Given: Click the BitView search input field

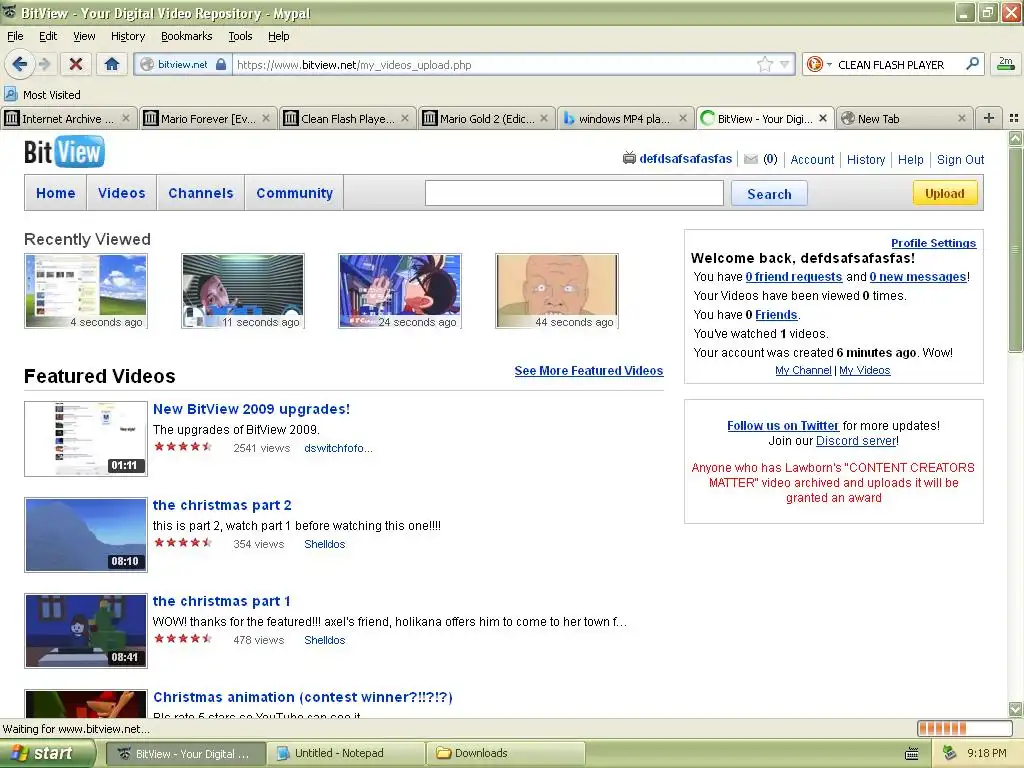Looking at the screenshot, I should [x=574, y=193].
